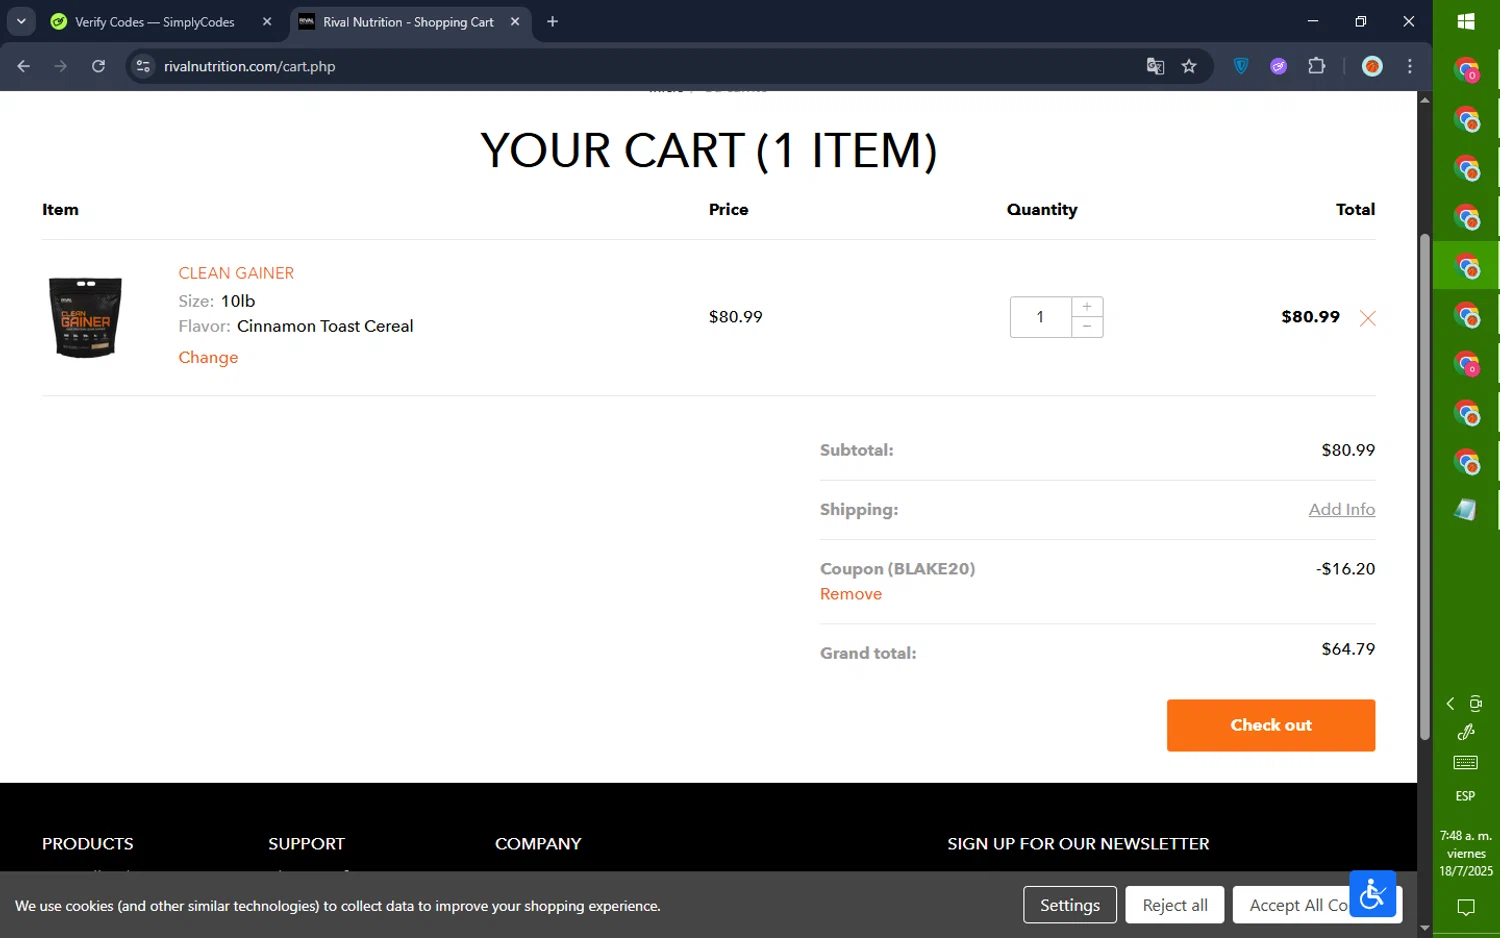Bookmark this page with the star icon

1189,66
